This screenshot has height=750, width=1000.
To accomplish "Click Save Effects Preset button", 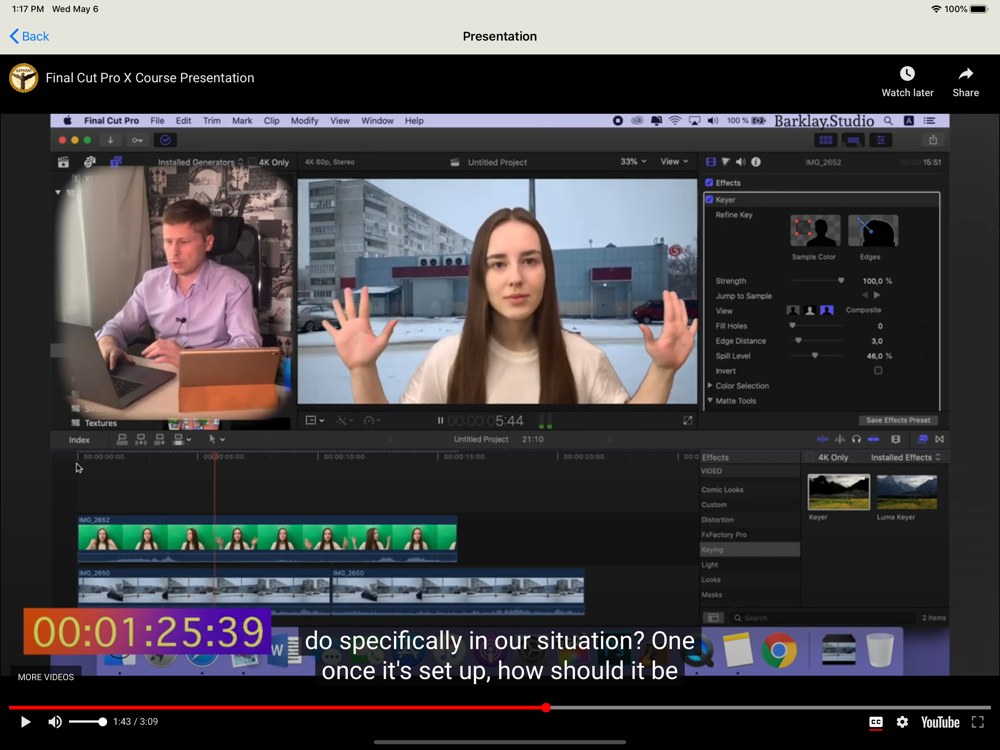I will point(898,420).
